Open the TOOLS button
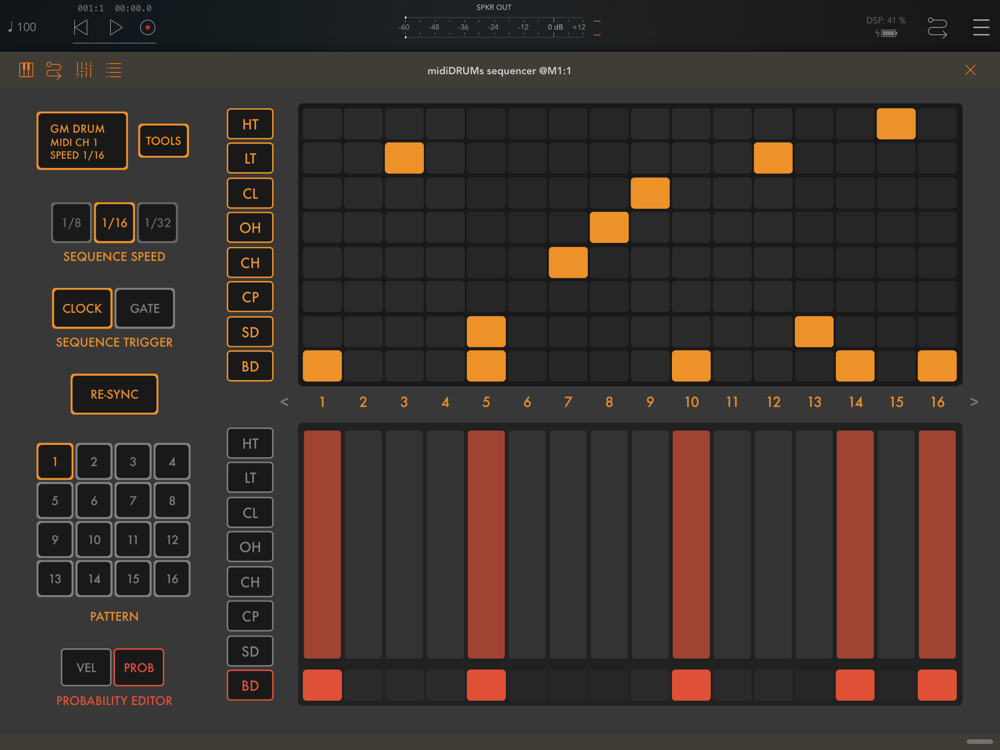1000x750 pixels. pos(163,141)
